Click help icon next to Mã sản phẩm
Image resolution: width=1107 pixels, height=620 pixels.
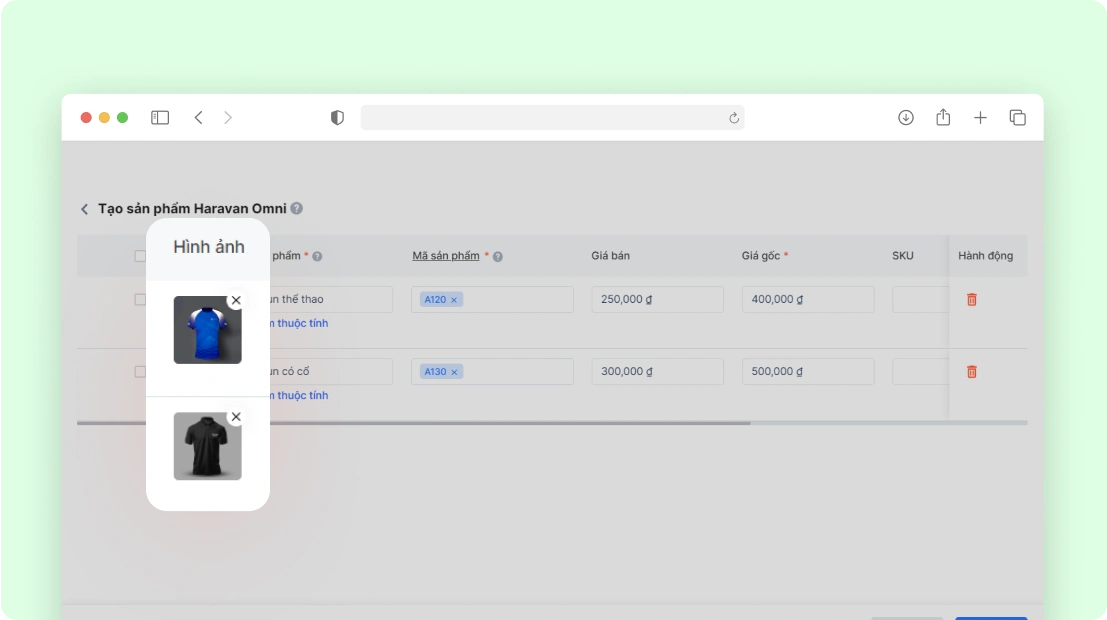498,257
